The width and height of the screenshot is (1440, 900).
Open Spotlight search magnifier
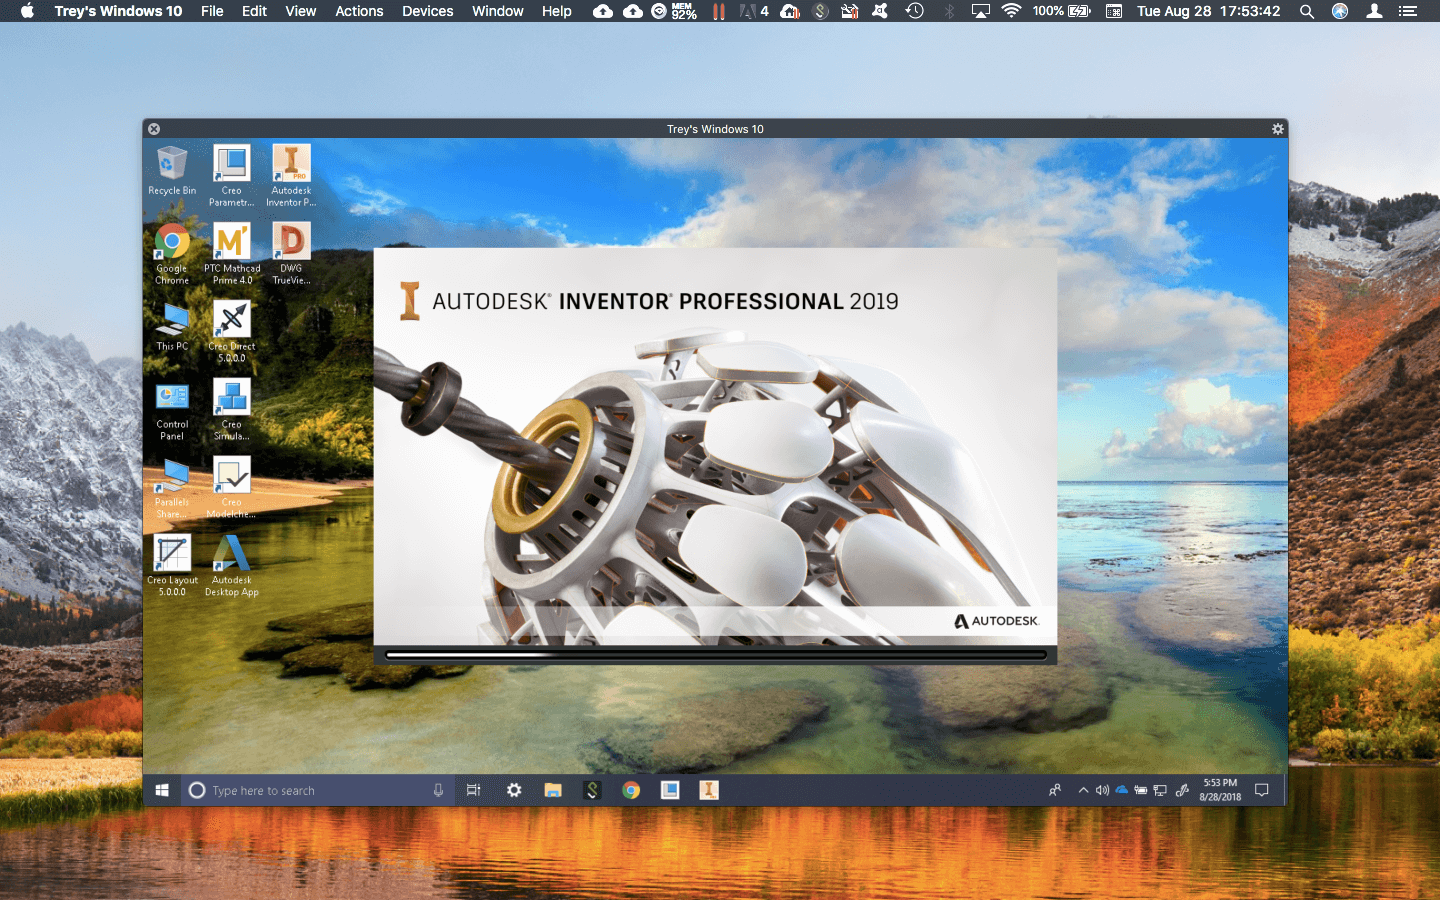[1306, 11]
